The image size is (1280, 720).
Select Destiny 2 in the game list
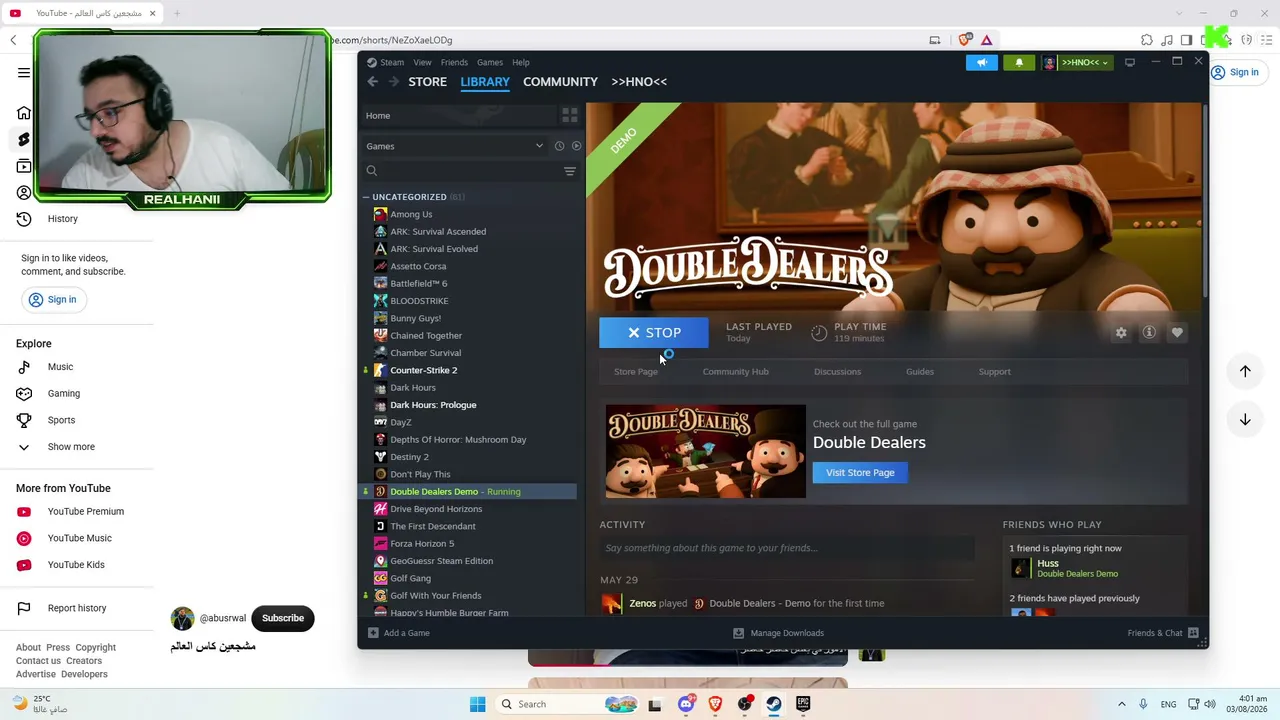[x=409, y=457]
